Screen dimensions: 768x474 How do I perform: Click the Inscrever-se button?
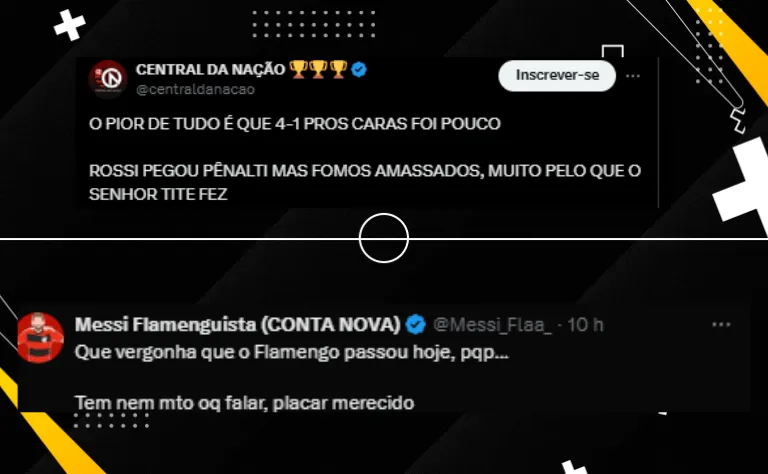pyautogui.click(x=557, y=75)
